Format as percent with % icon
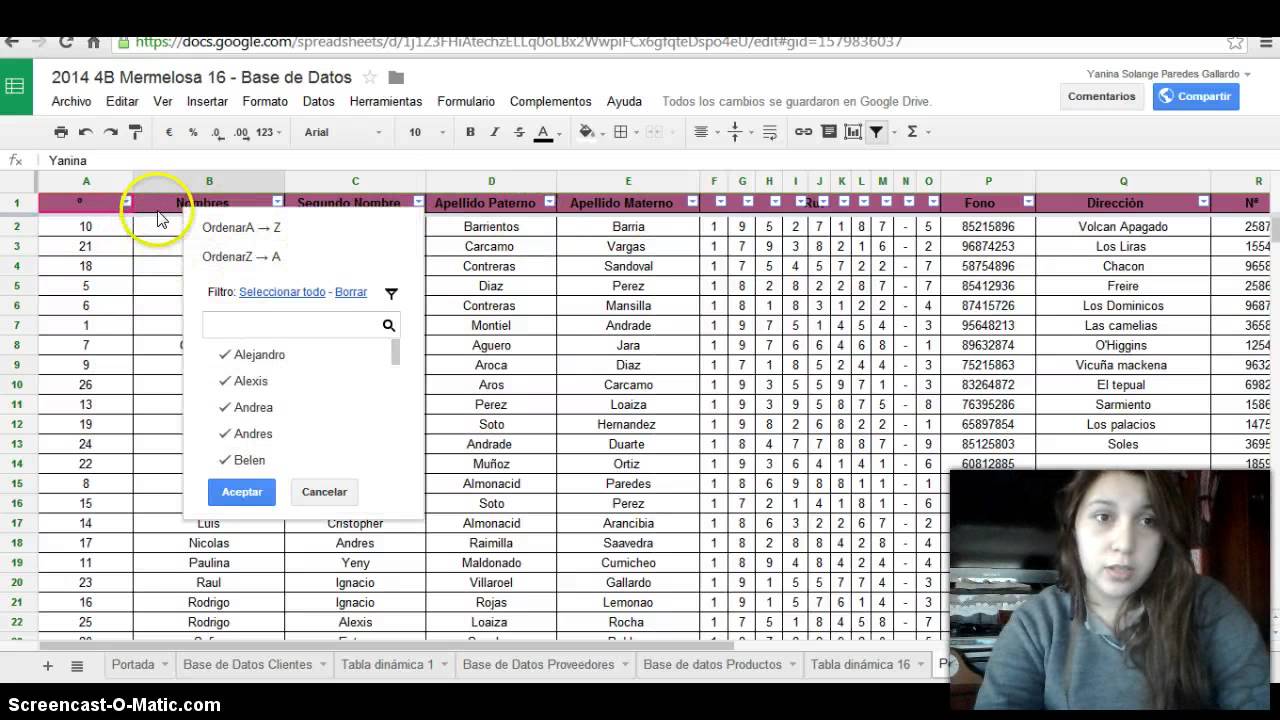The image size is (1280, 720). point(193,132)
